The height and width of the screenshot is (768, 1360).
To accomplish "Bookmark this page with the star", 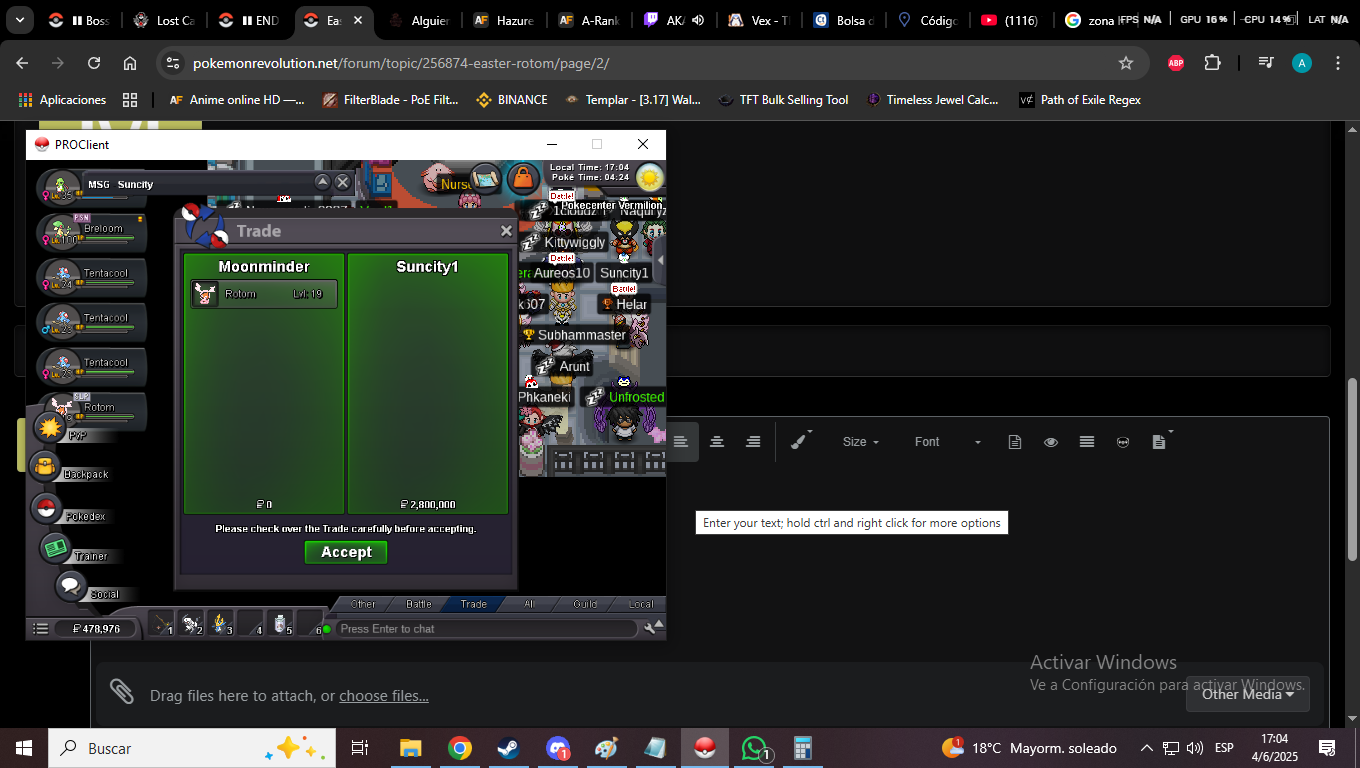I will [1126, 63].
